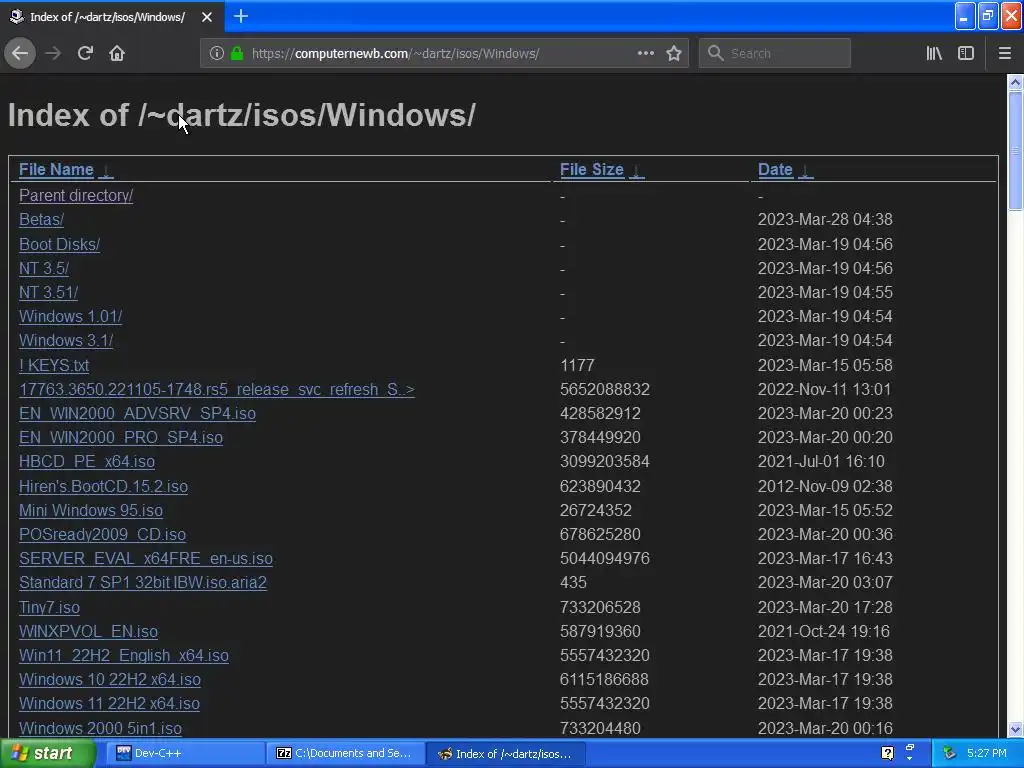Screen dimensions: 1024x768
Task: Toggle the sidebar view icon
Action: tap(966, 54)
